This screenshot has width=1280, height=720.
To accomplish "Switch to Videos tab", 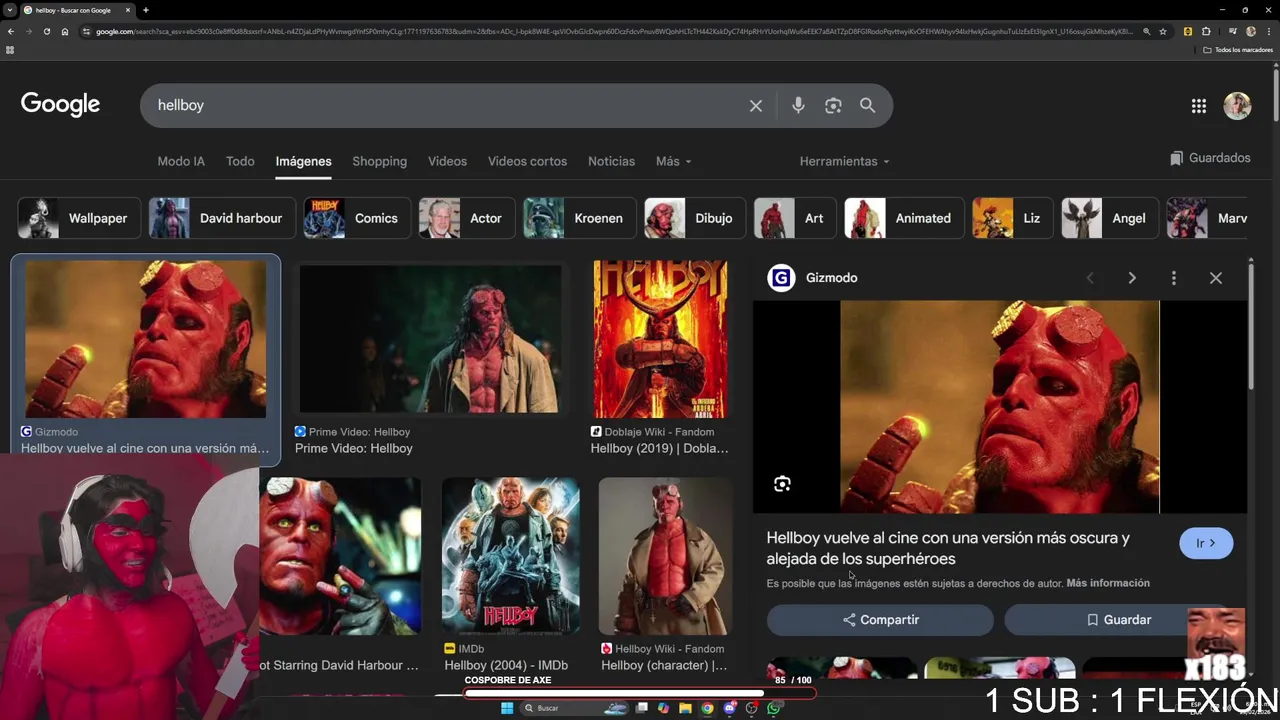I will tap(447, 161).
